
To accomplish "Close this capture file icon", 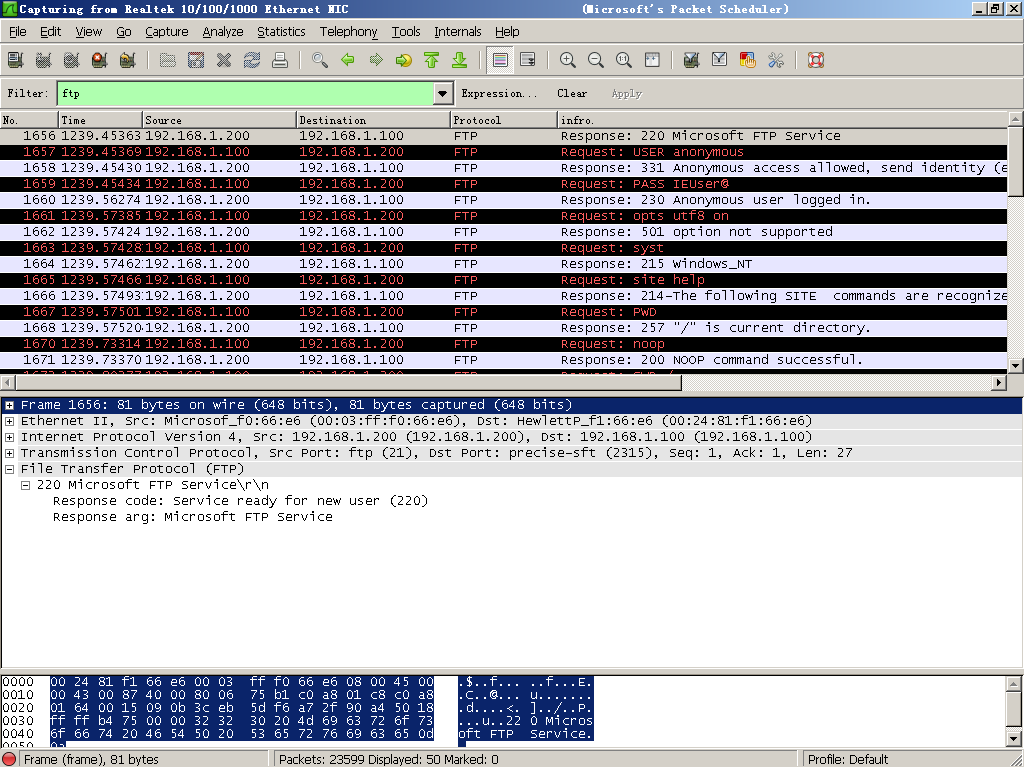I will coord(224,60).
